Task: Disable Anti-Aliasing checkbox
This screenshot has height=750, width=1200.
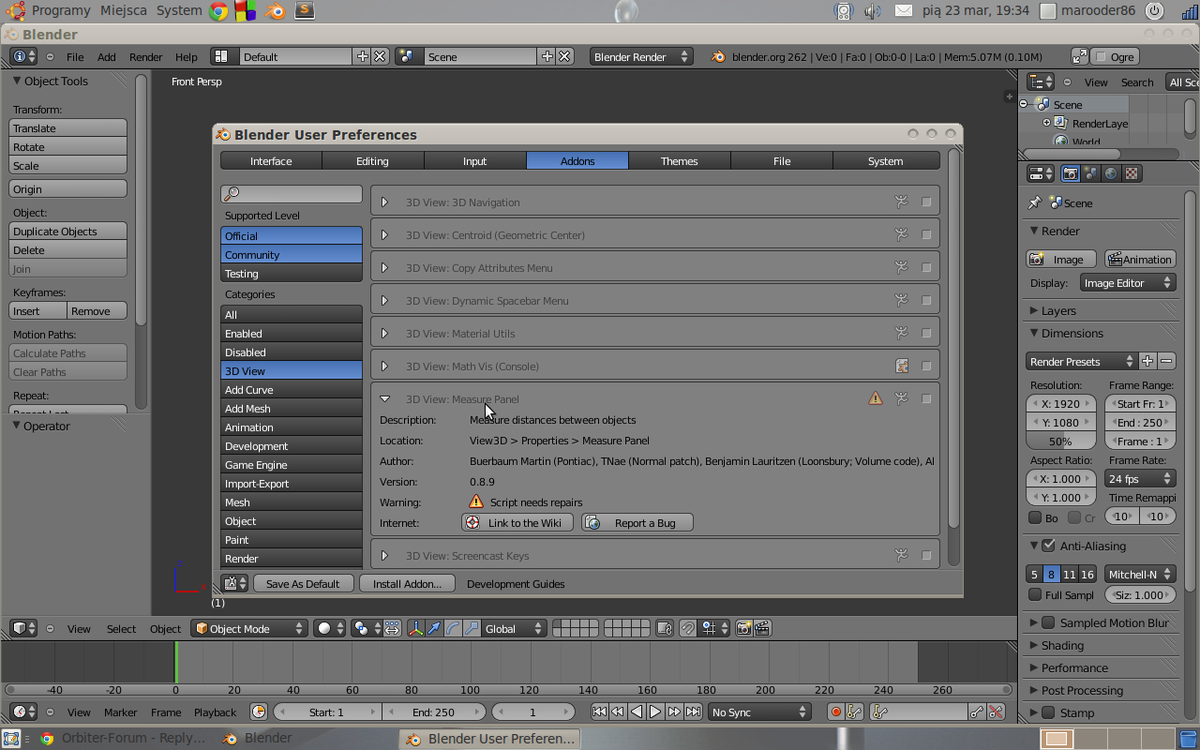Action: 1048,546
